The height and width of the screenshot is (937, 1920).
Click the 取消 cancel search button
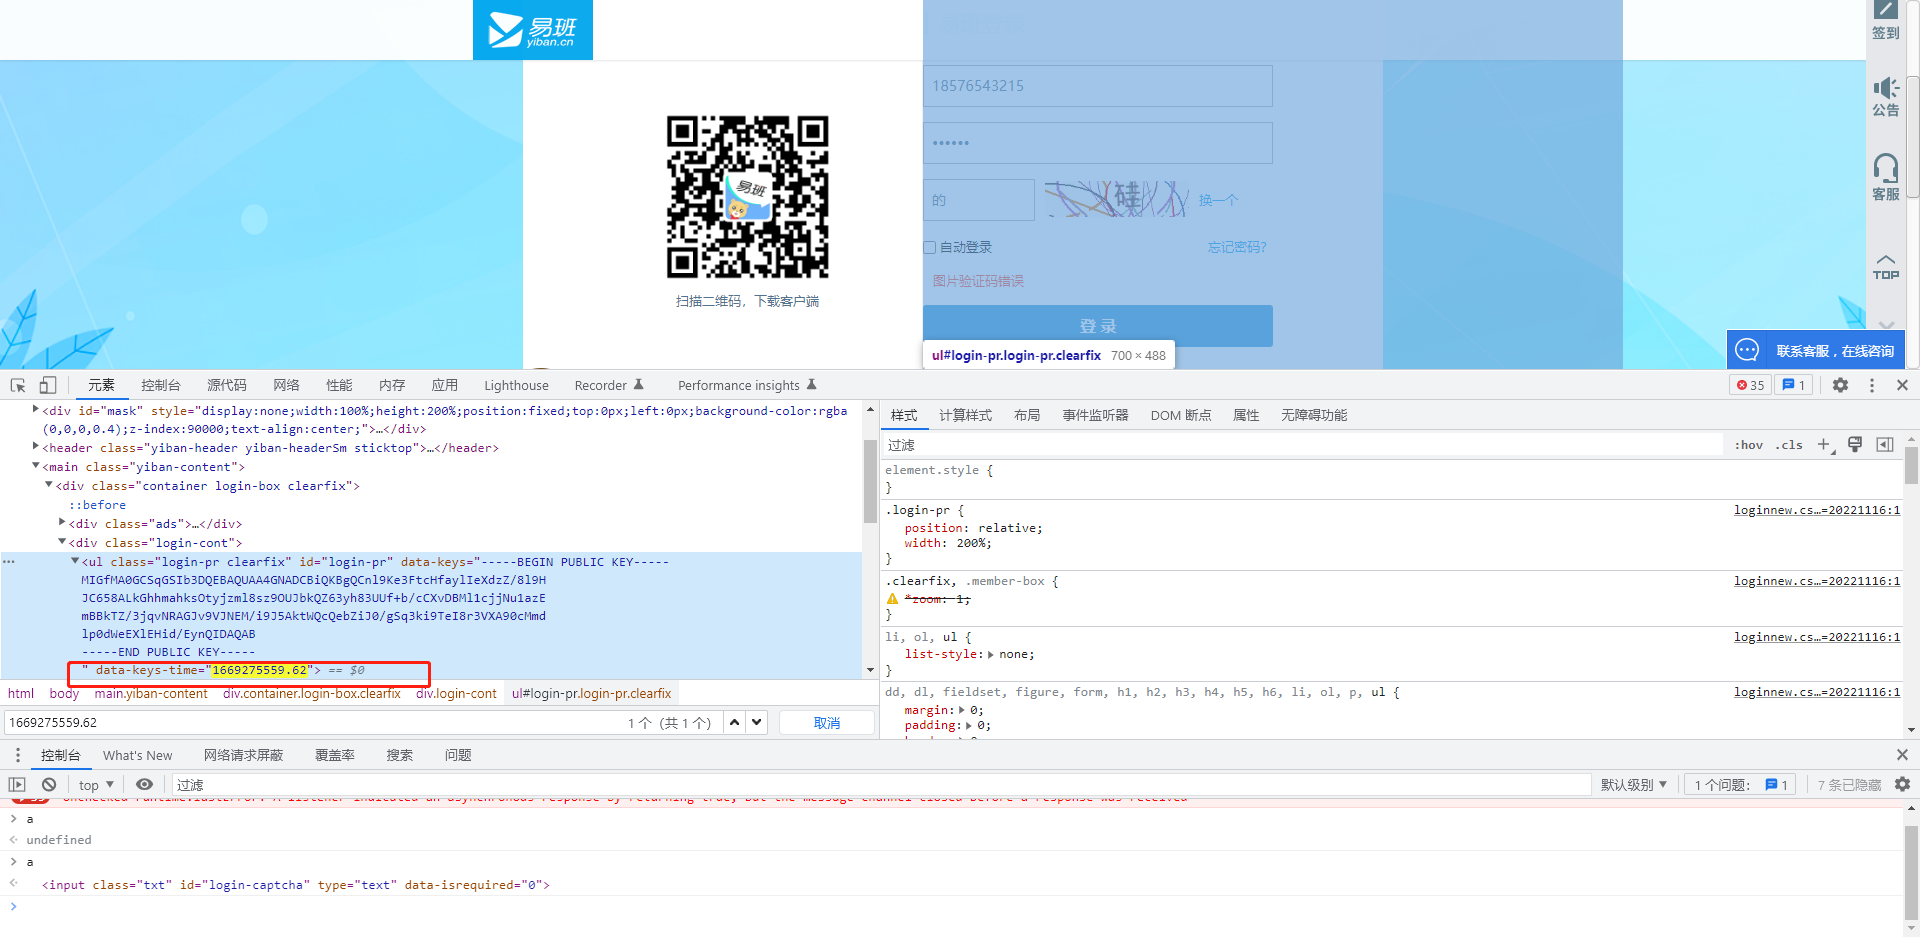pyautogui.click(x=827, y=722)
